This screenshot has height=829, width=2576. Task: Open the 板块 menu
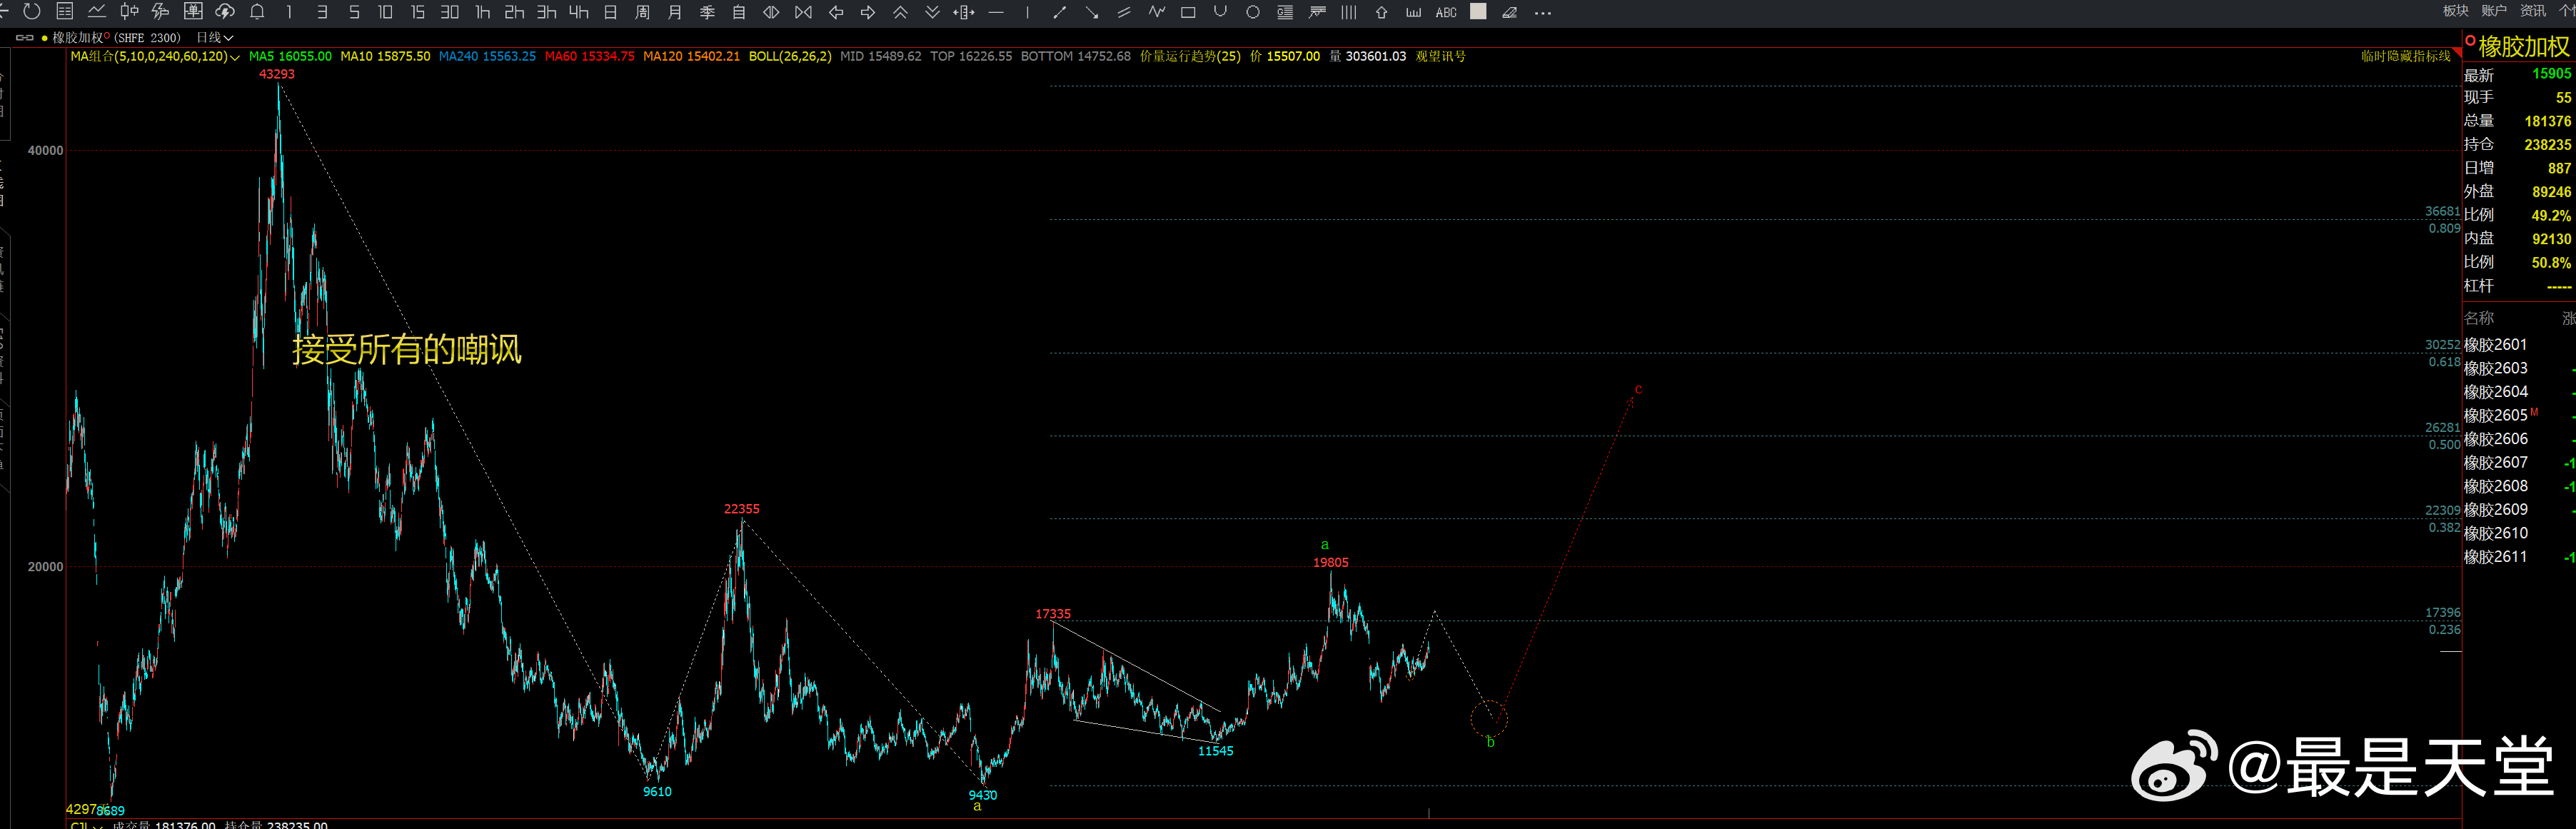tap(2455, 11)
